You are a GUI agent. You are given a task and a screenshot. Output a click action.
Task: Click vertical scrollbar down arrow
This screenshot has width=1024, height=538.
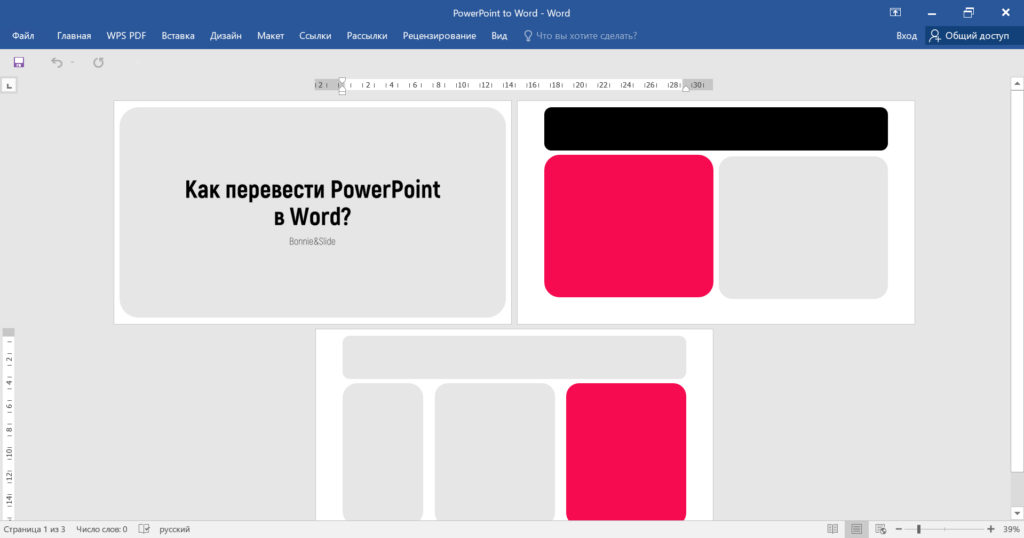click(x=1017, y=513)
